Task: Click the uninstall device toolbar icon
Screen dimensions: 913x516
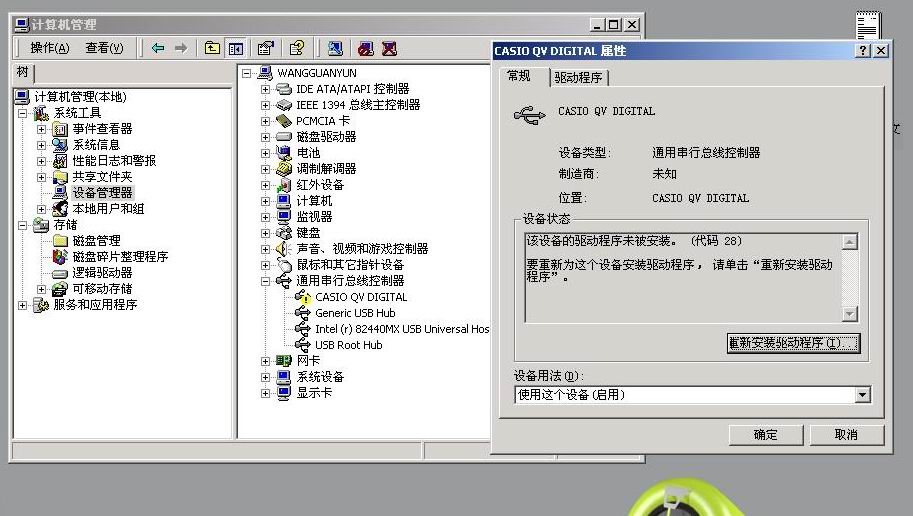Action: (389, 48)
